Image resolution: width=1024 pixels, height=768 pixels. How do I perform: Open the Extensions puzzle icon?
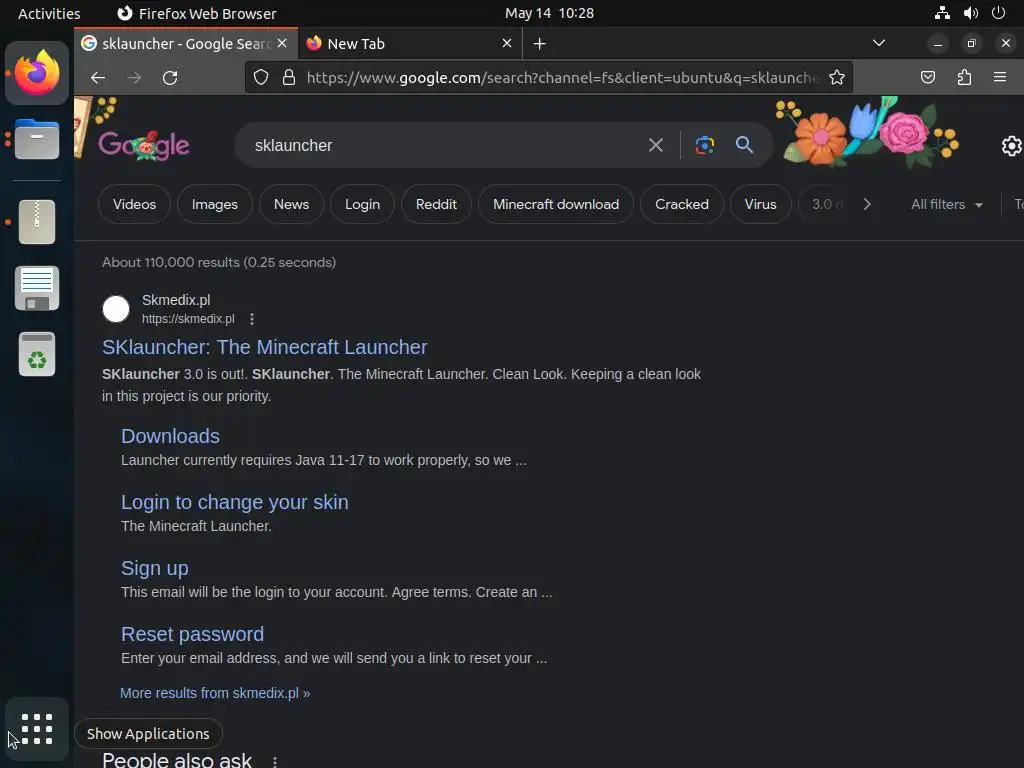coord(964,78)
